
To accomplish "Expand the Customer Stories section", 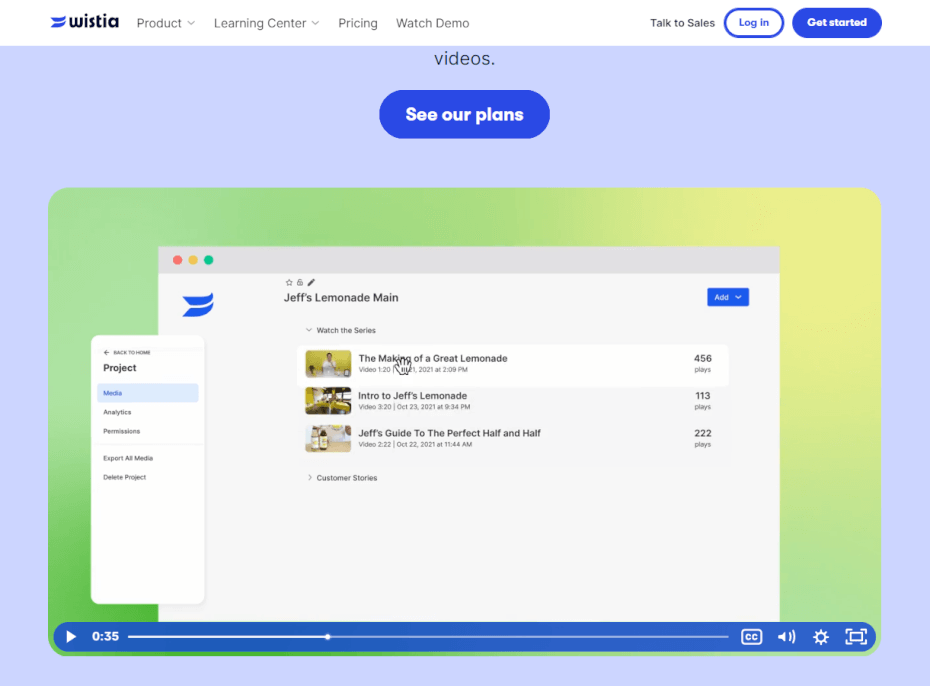I will [310, 478].
